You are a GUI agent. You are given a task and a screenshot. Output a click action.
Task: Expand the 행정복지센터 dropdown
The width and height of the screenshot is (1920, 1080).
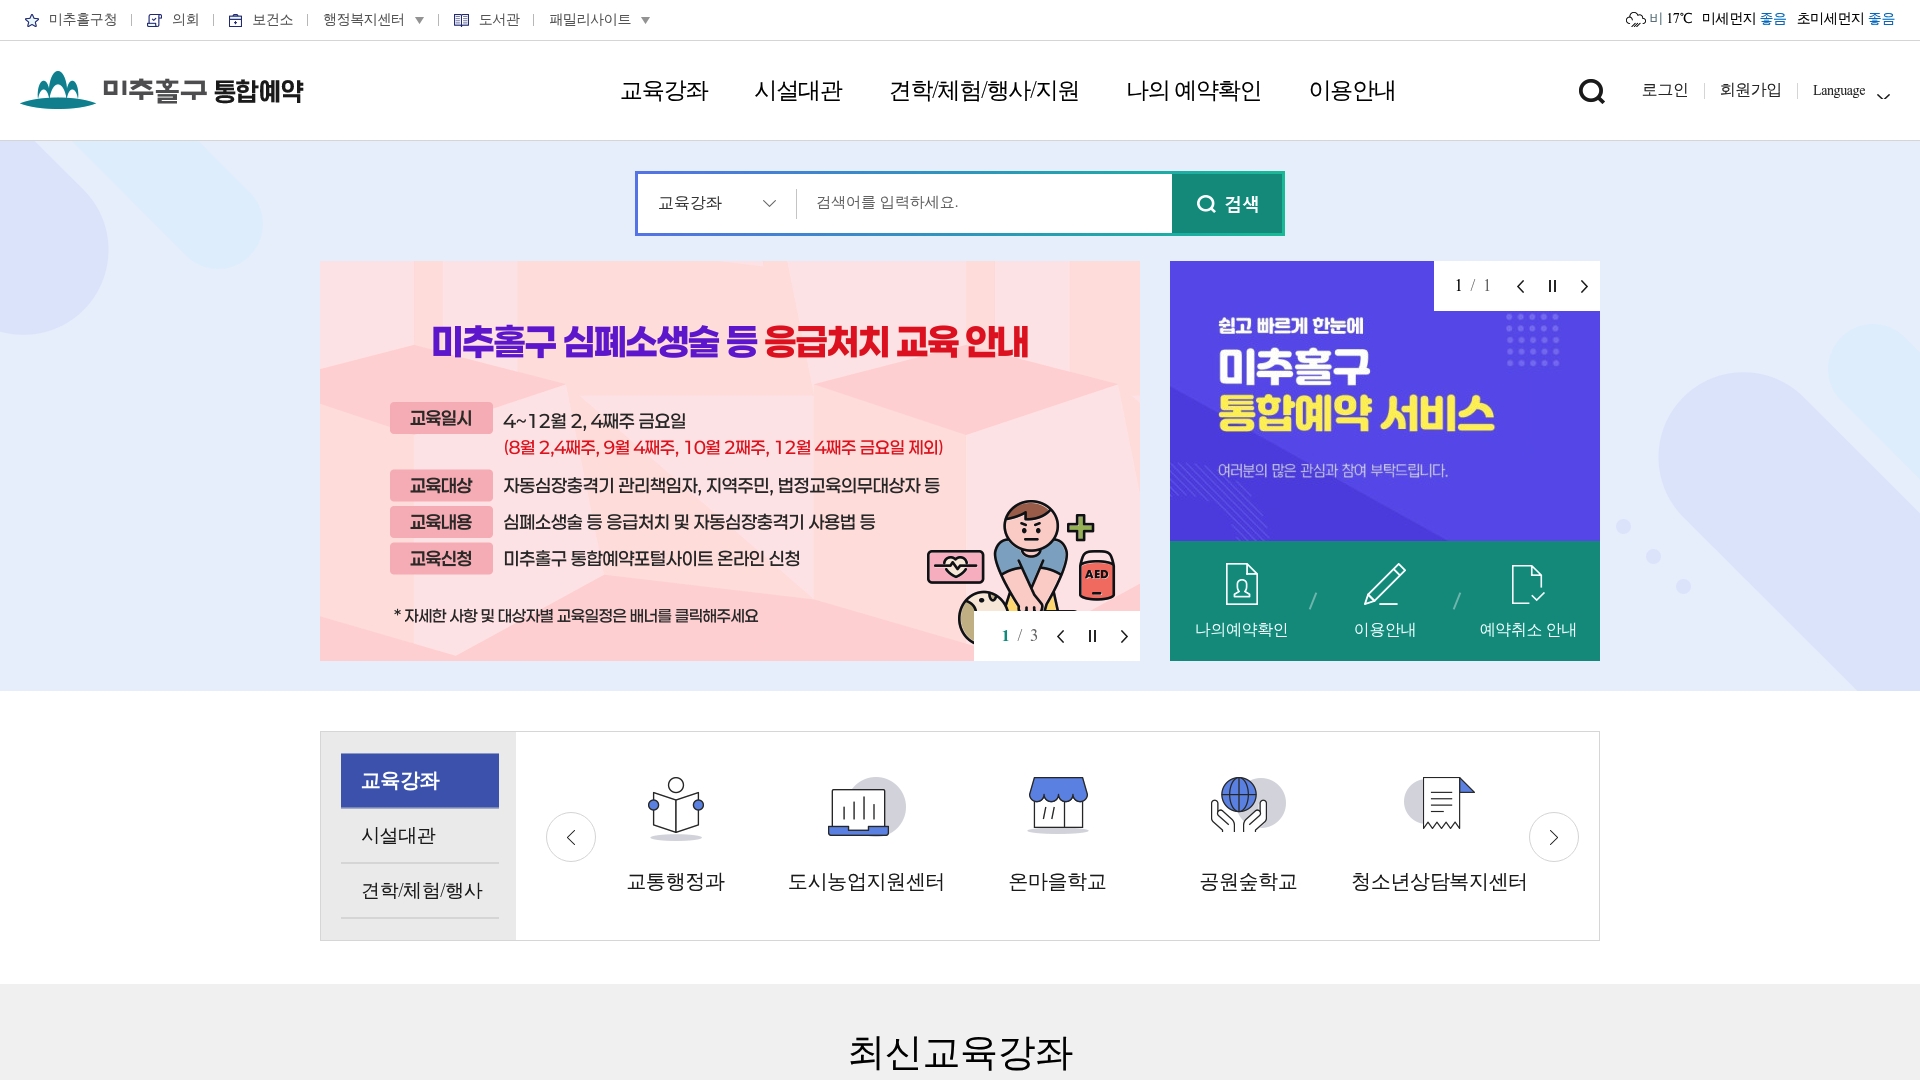(373, 20)
